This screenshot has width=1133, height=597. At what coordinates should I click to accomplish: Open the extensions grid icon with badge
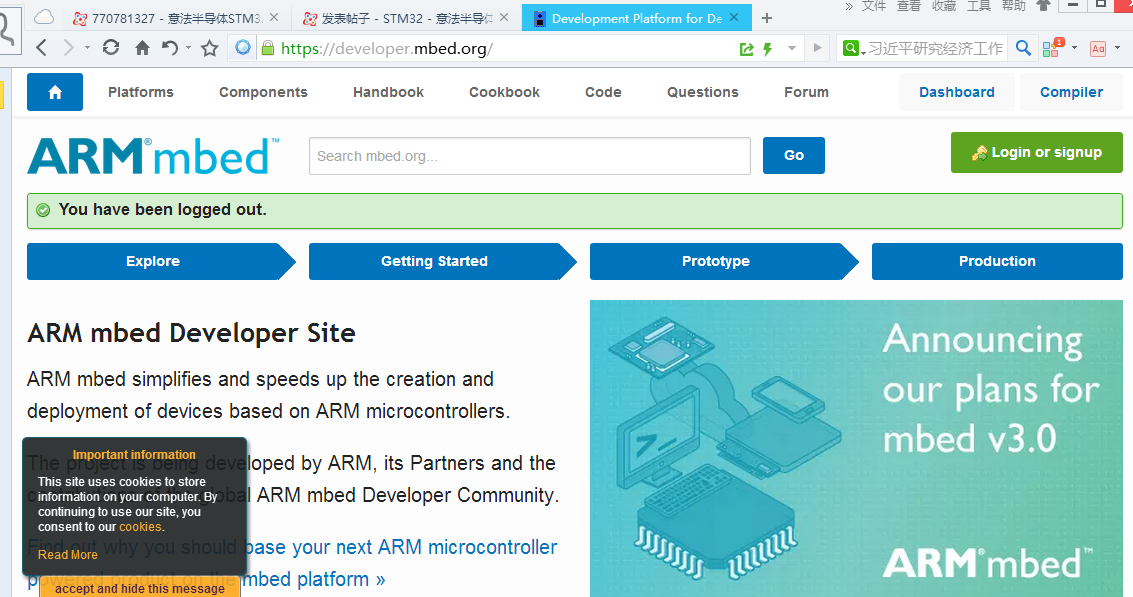(1052, 48)
